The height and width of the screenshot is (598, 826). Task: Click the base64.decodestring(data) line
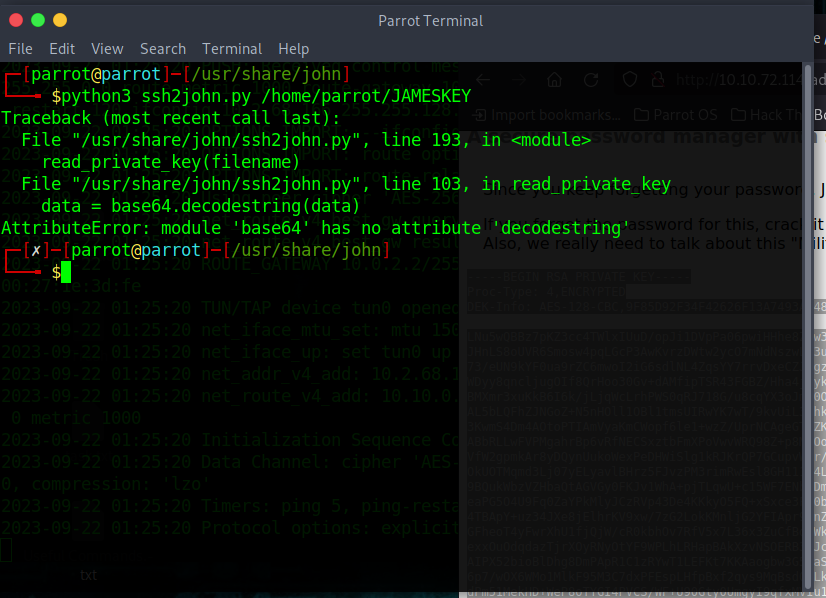coord(200,206)
